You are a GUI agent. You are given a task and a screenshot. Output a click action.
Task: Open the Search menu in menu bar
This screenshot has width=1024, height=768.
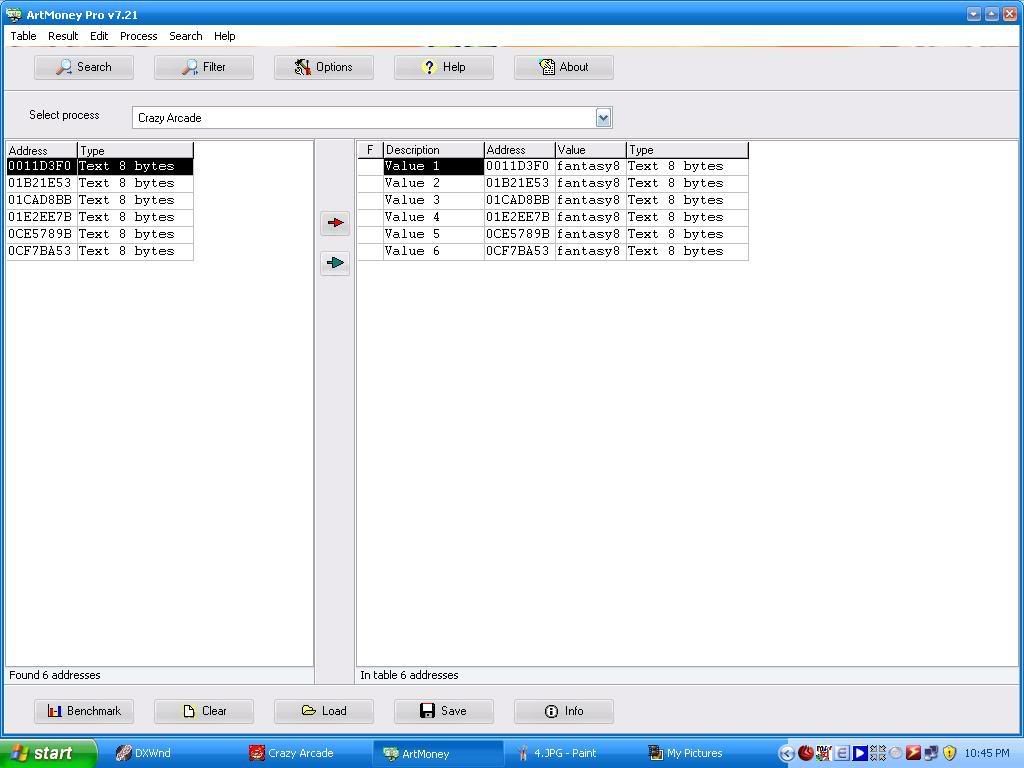tap(186, 36)
